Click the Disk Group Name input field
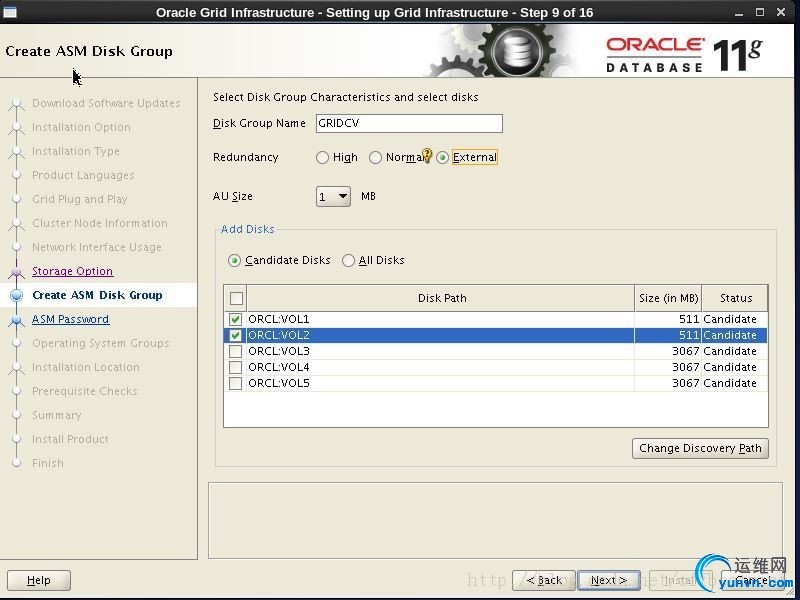800x600 pixels. point(409,123)
